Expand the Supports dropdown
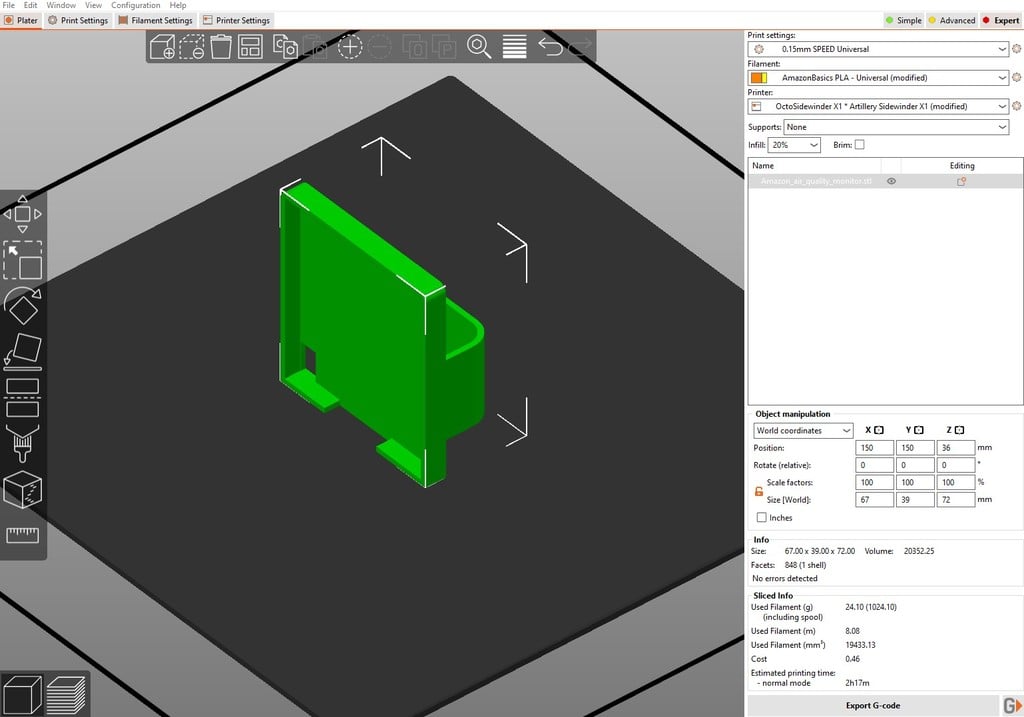 click(1002, 127)
